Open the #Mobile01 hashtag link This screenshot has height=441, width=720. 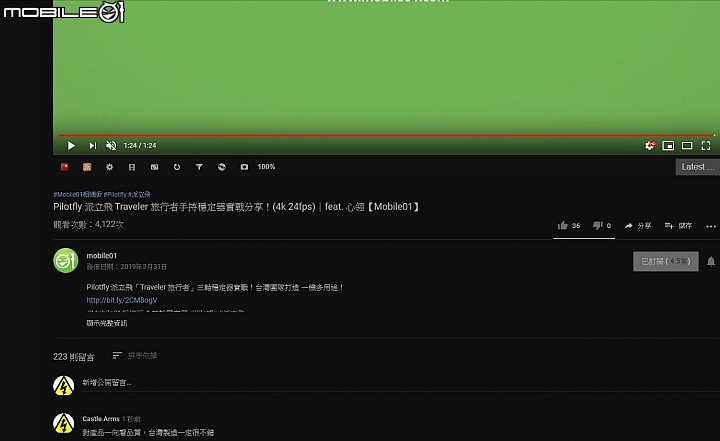78,194
